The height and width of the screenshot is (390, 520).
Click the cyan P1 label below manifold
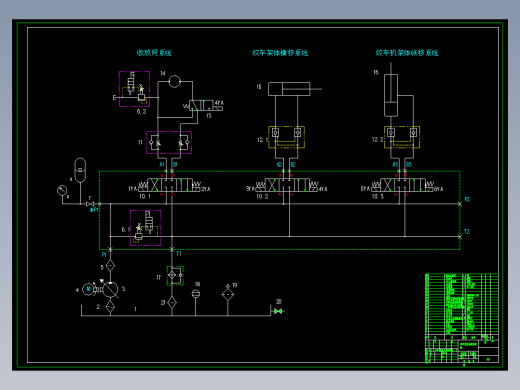(x=104, y=255)
